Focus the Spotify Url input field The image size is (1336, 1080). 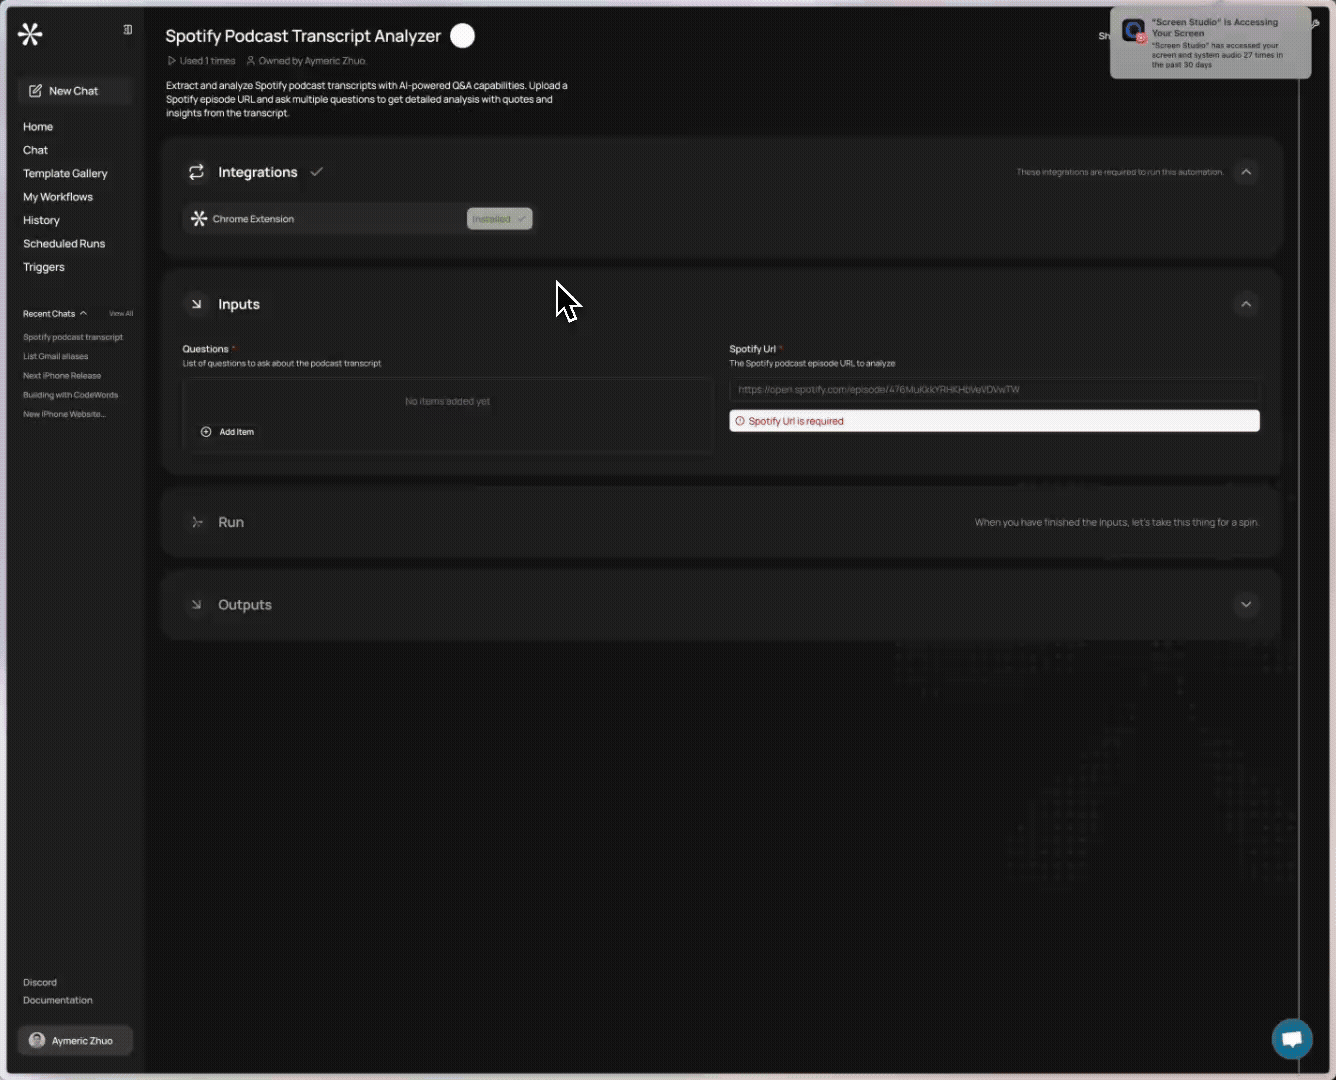coord(994,390)
